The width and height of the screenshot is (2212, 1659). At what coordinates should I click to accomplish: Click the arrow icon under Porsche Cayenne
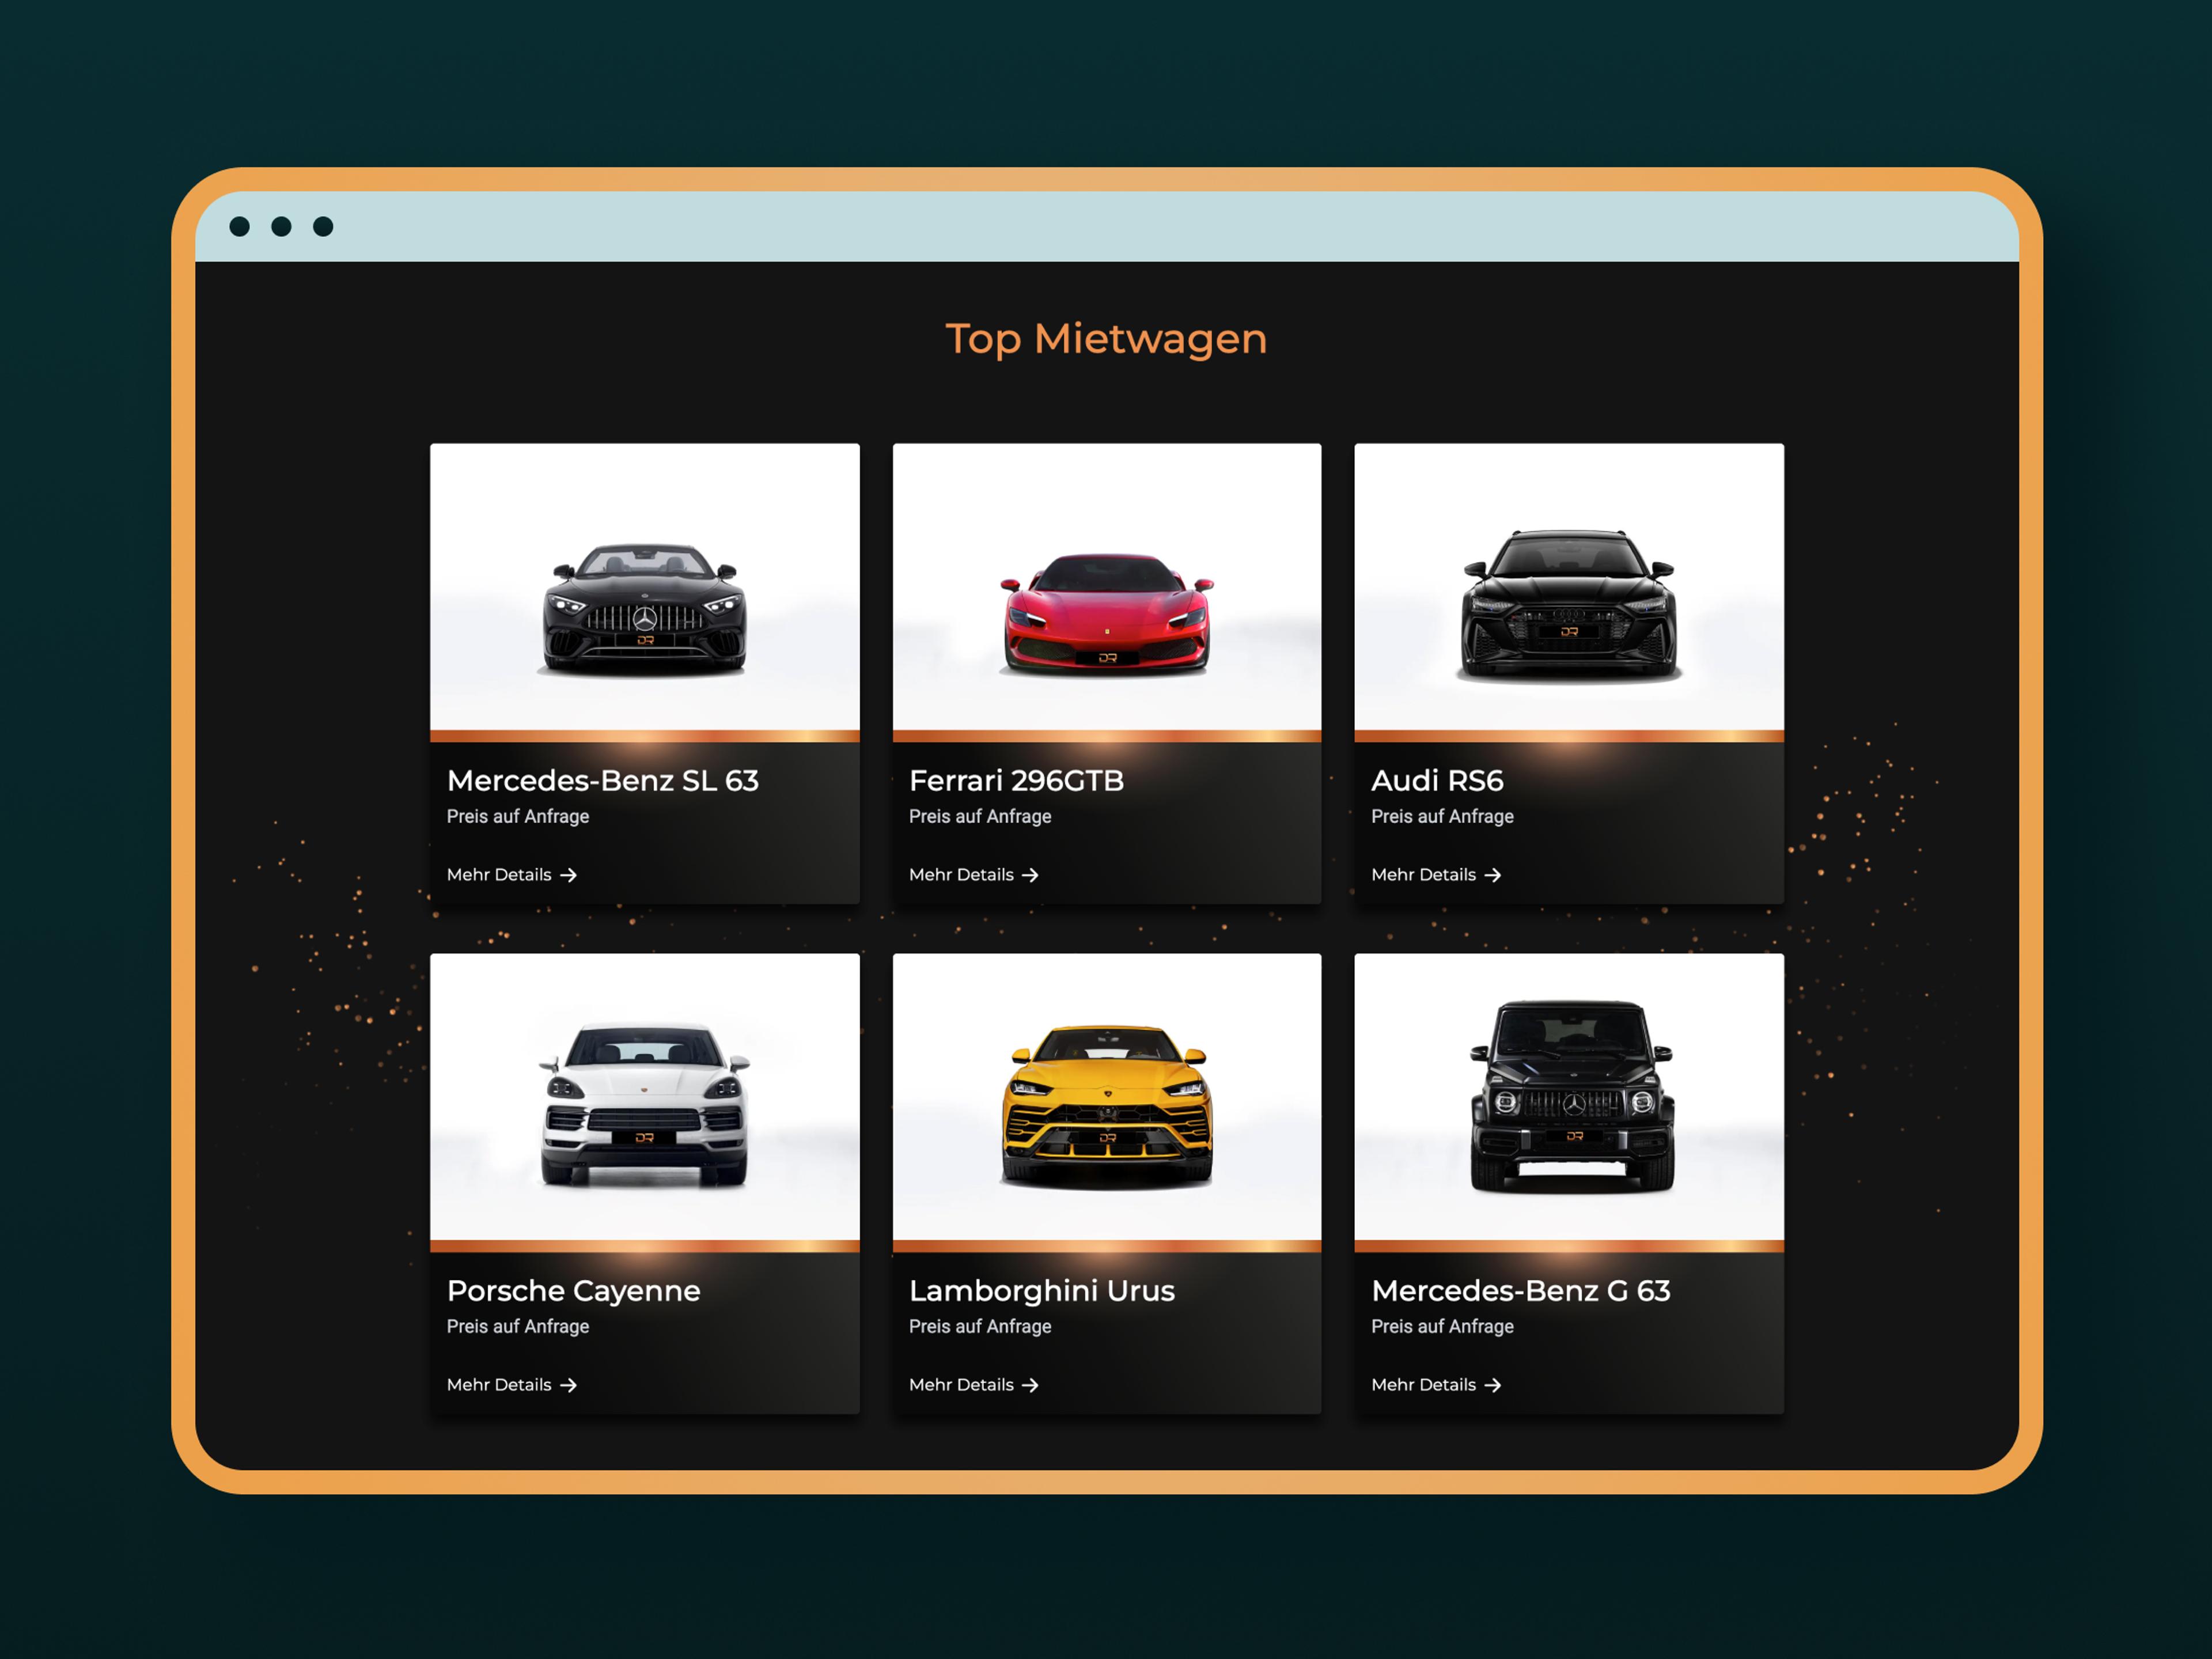click(569, 1385)
